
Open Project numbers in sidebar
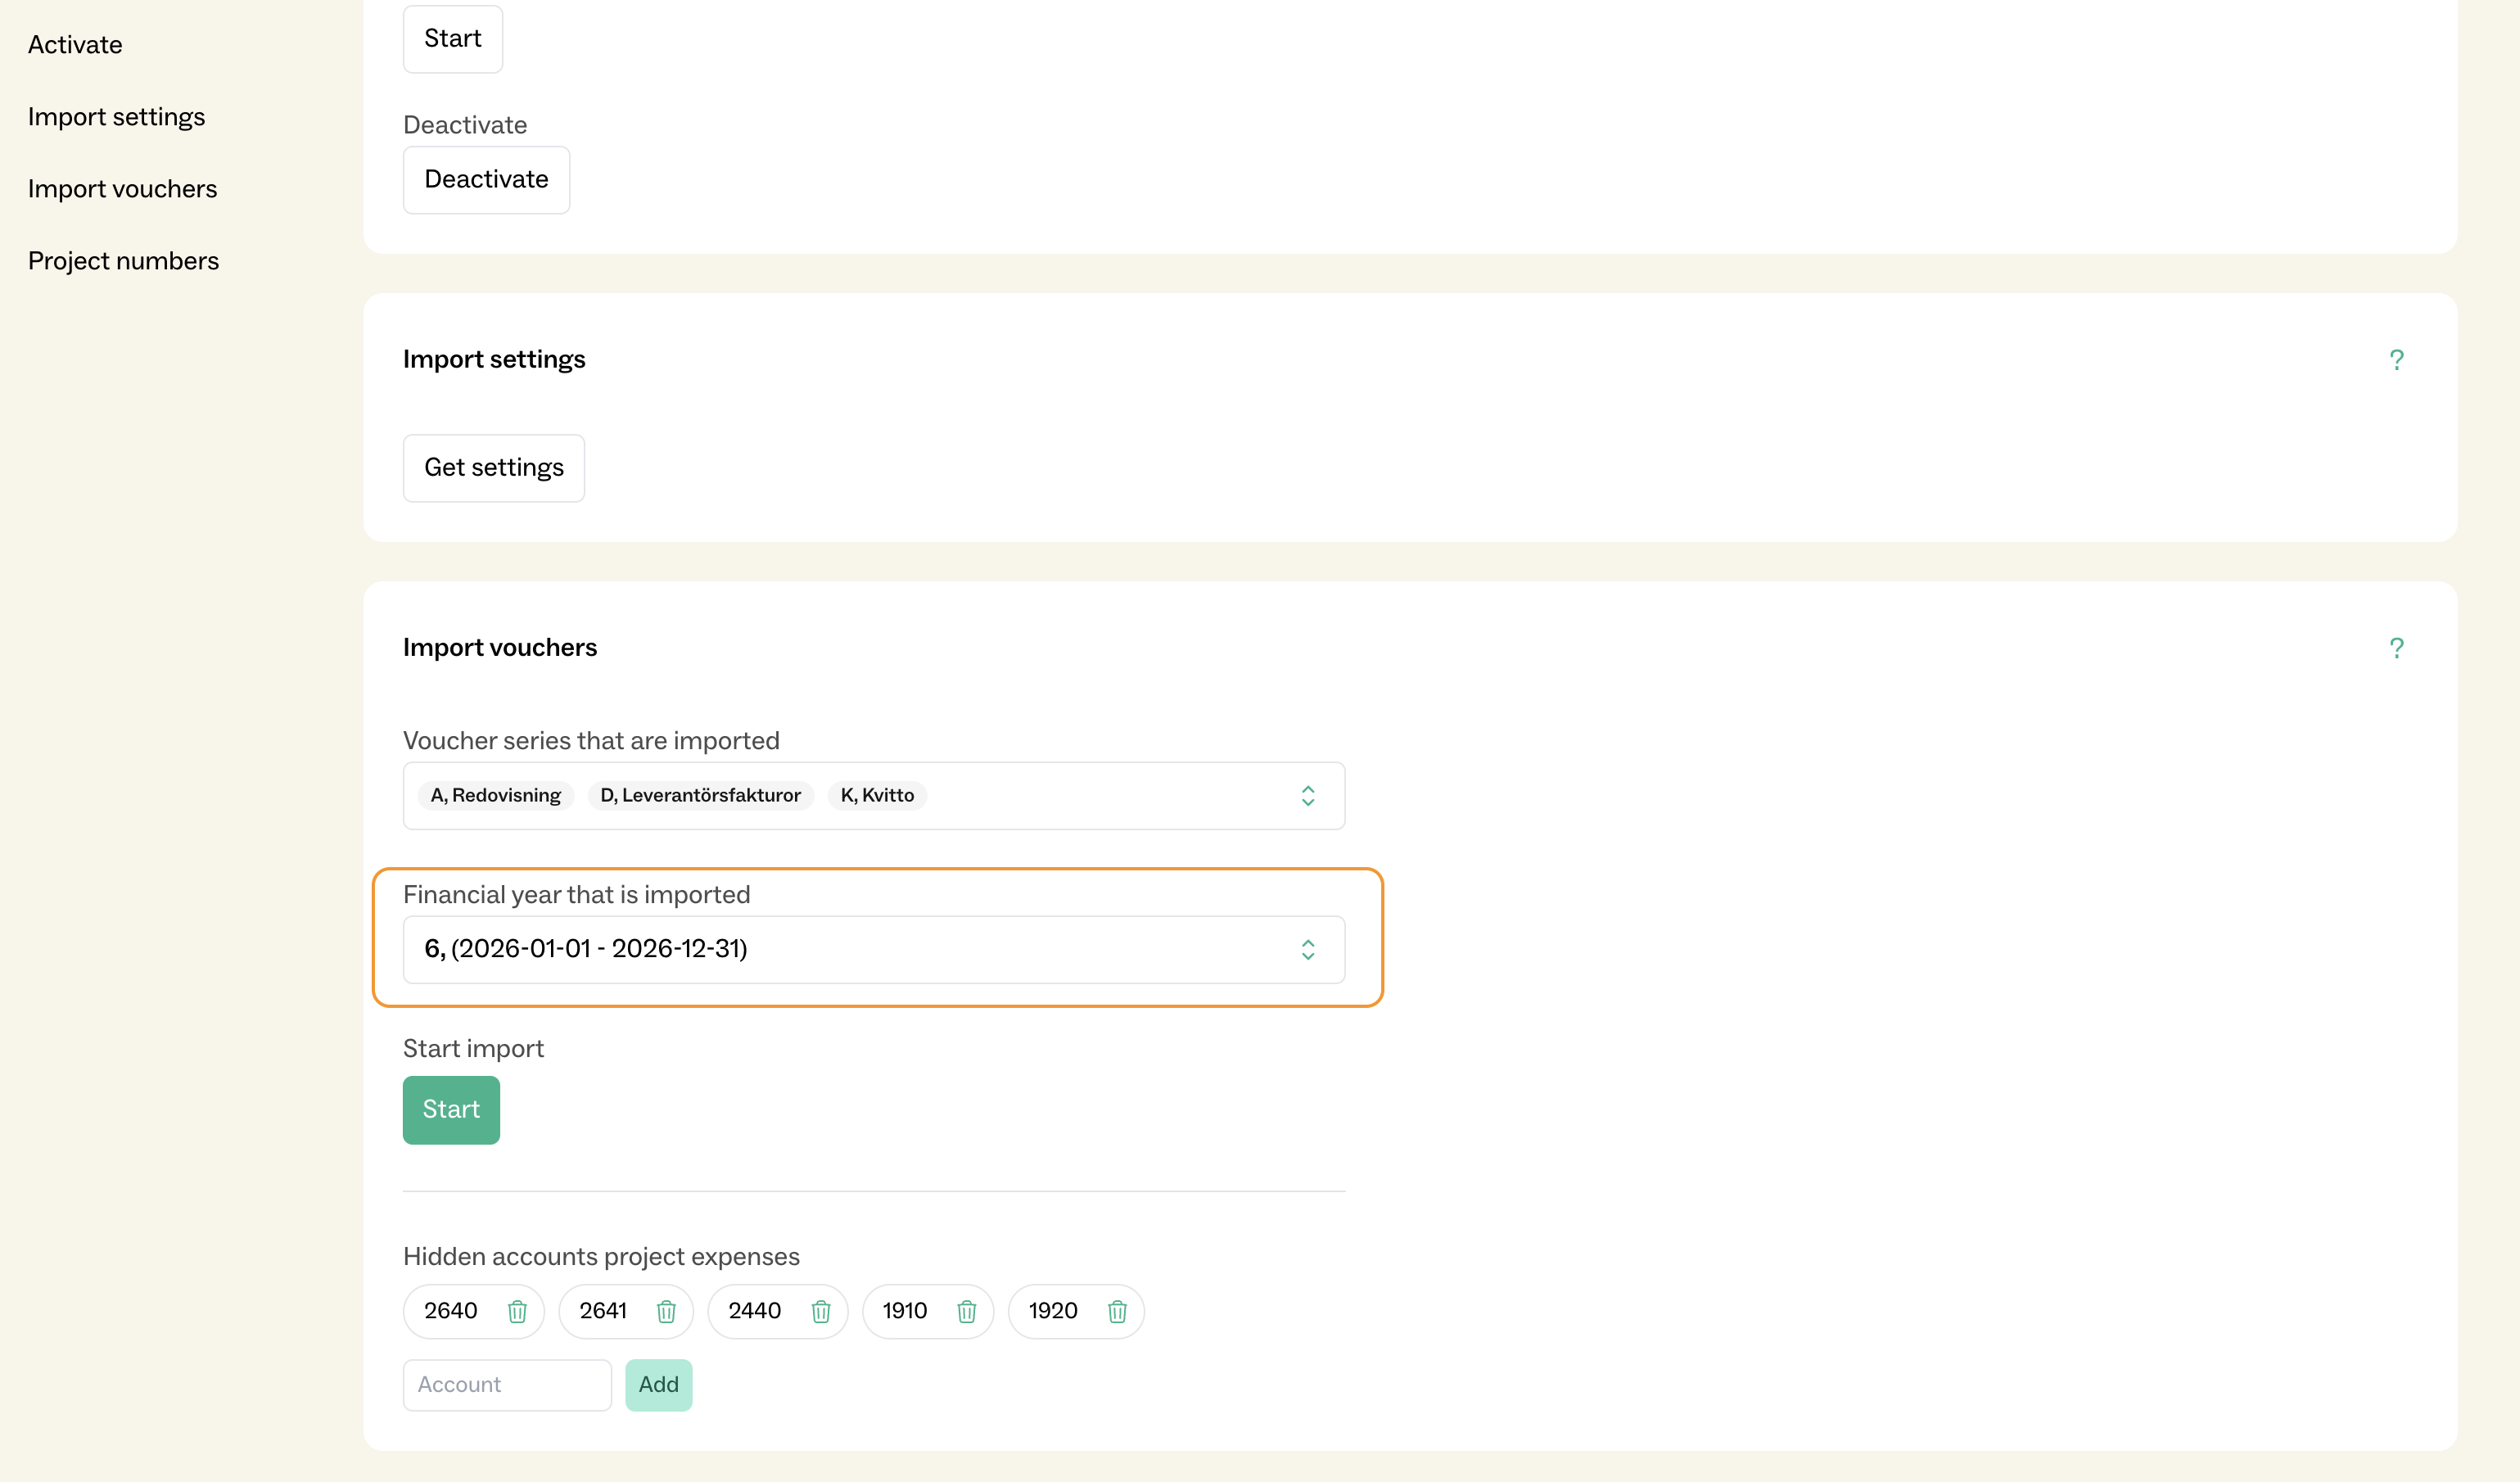click(123, 261)
